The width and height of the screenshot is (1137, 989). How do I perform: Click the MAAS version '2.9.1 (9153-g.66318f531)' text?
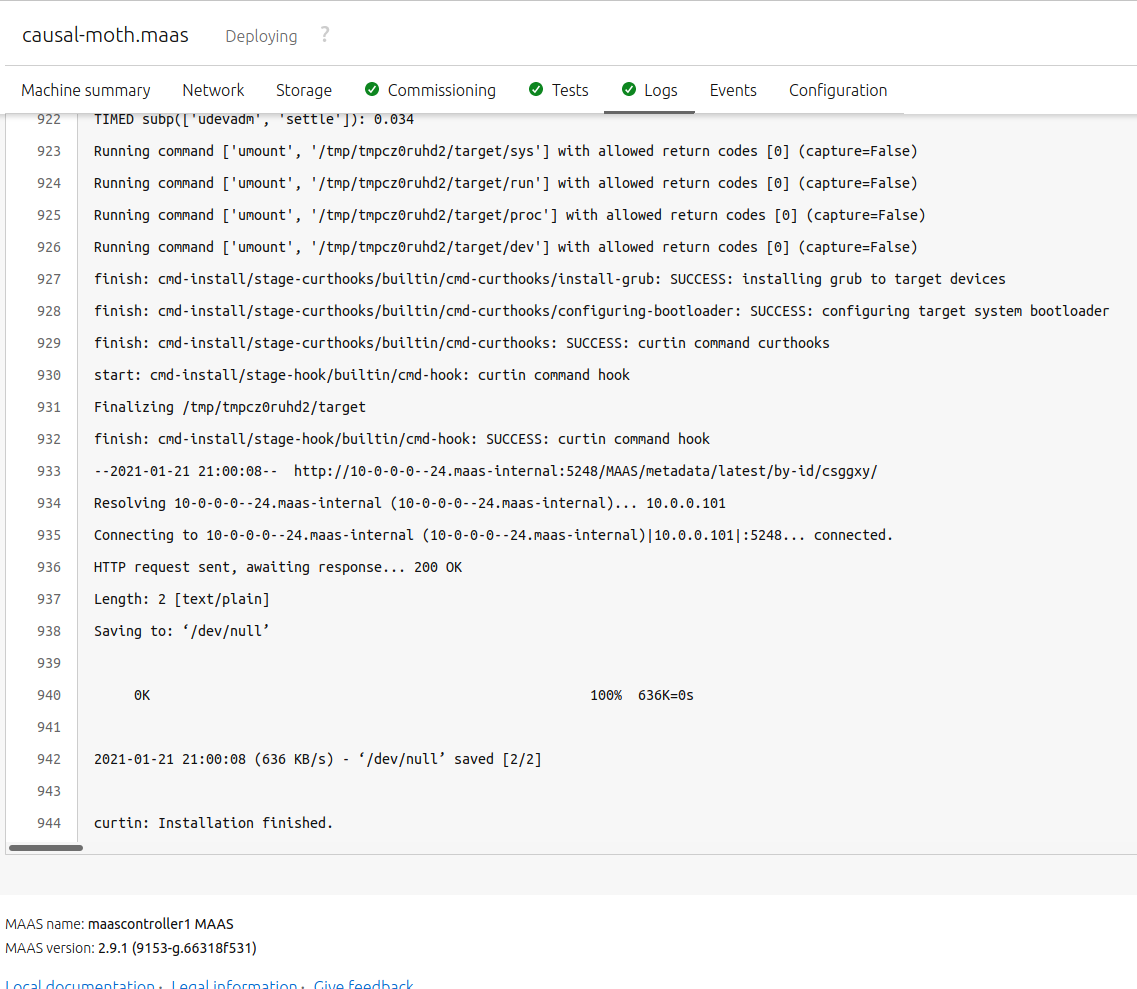click(x=177, y=948)
